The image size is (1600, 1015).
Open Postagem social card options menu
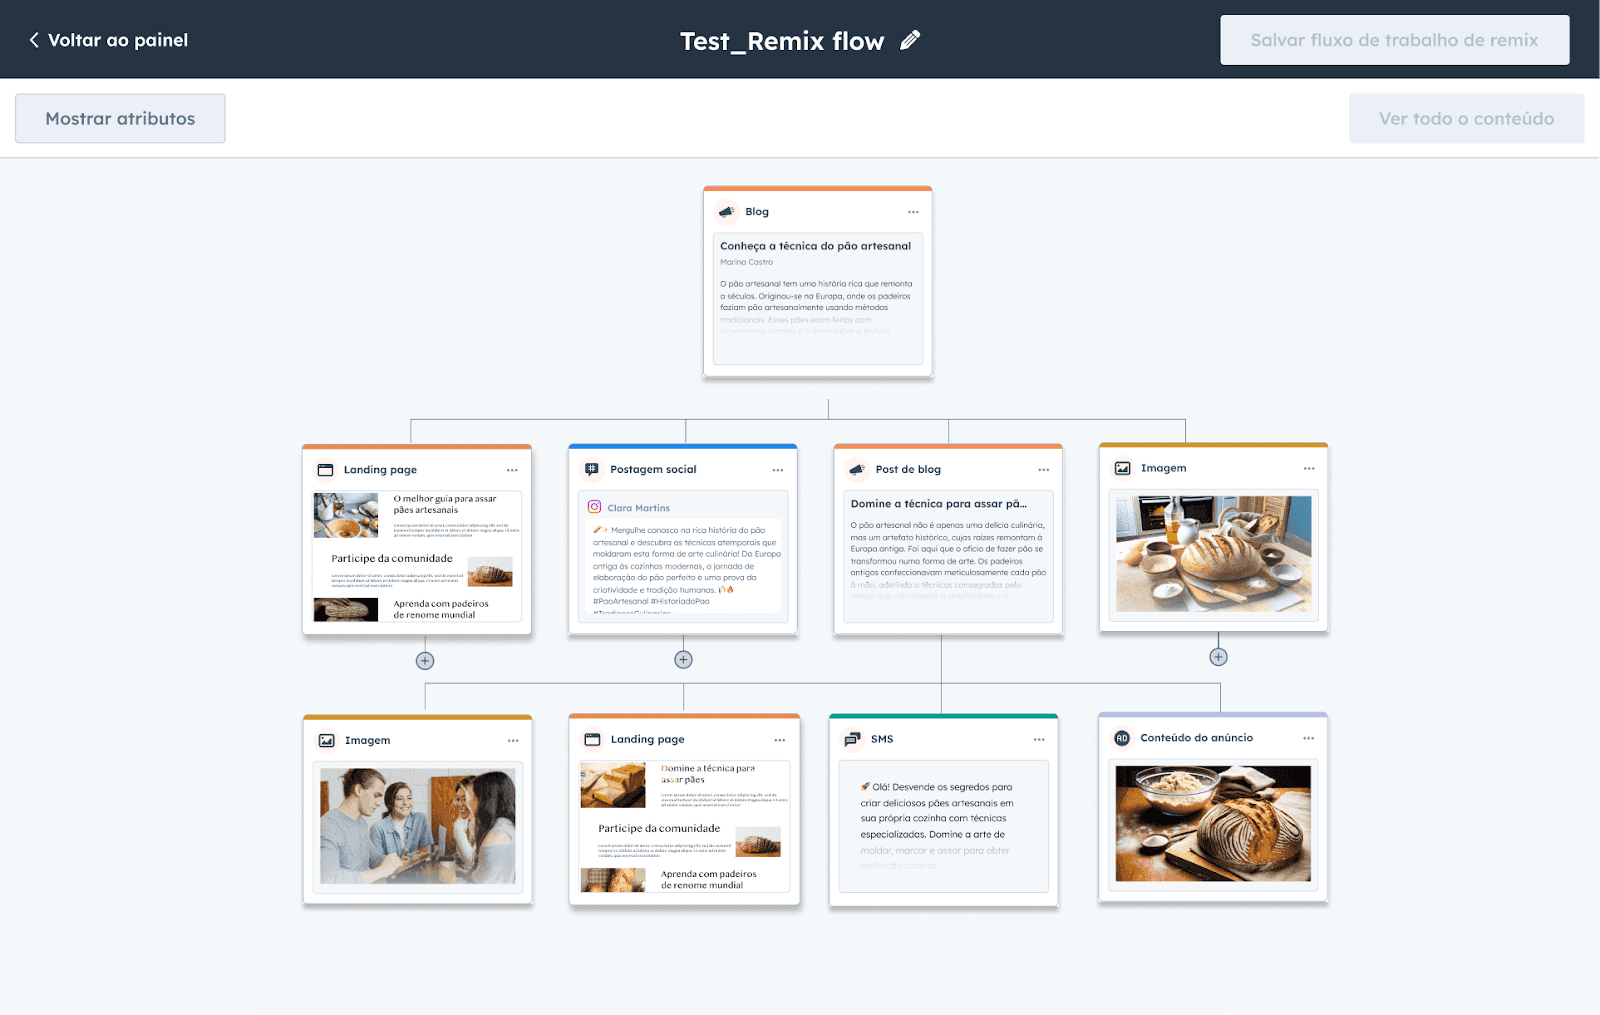pyautogui.click(x=778, y=470)
